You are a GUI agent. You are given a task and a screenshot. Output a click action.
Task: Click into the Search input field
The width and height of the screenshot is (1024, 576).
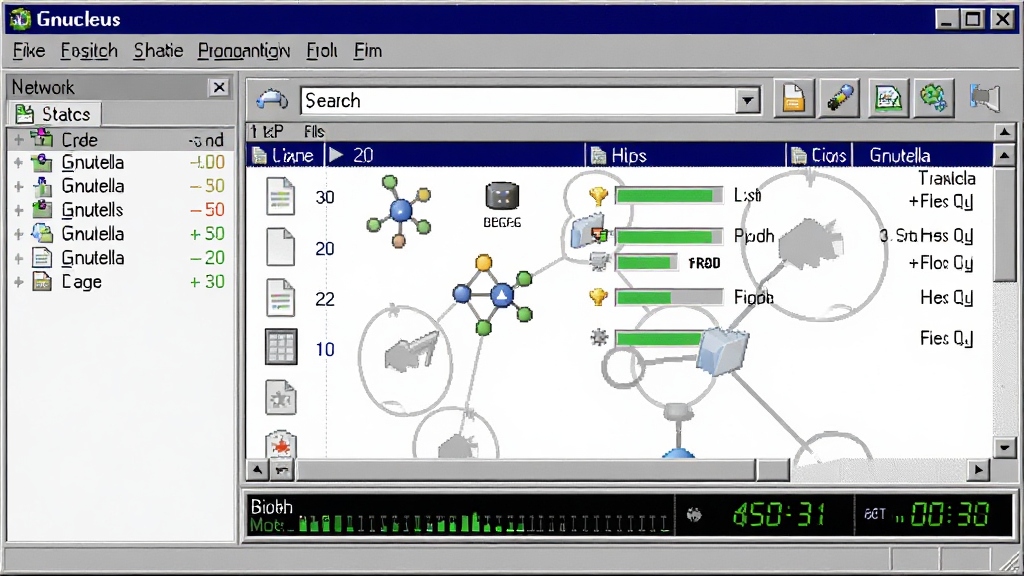(520, 101)
